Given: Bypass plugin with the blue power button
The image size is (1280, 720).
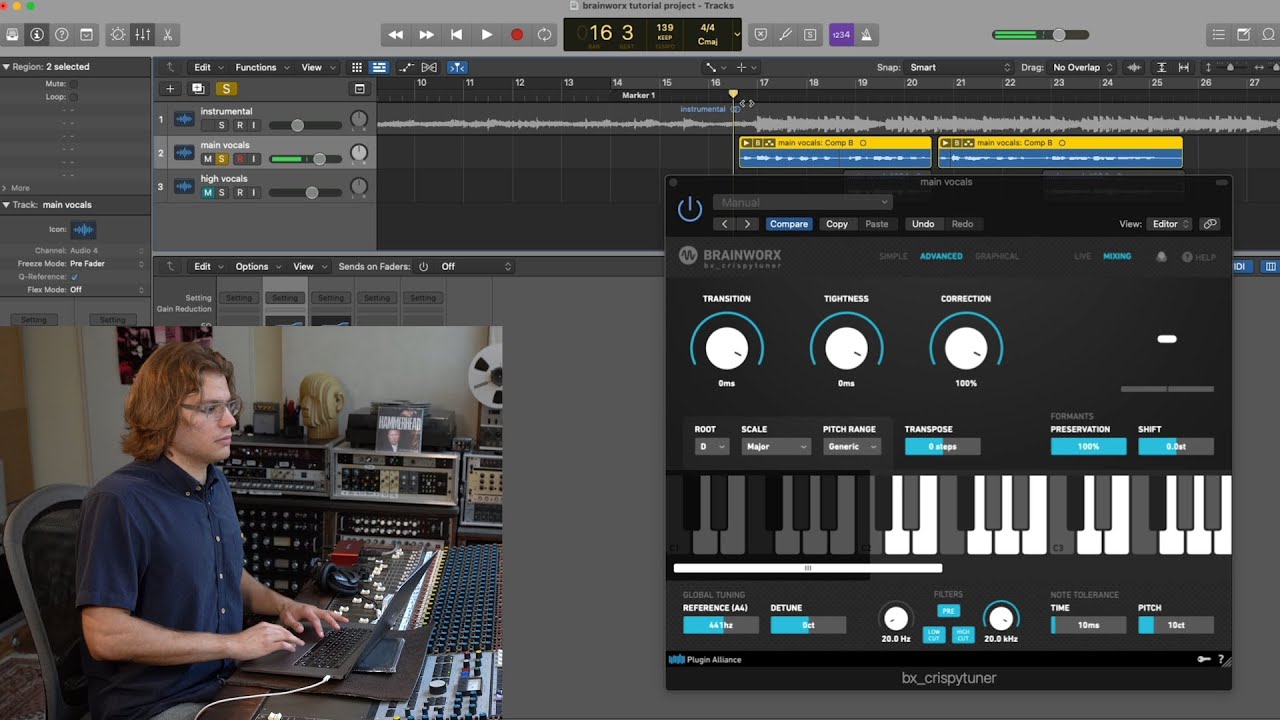Looking at the screenshot, I should click(690, 209).
